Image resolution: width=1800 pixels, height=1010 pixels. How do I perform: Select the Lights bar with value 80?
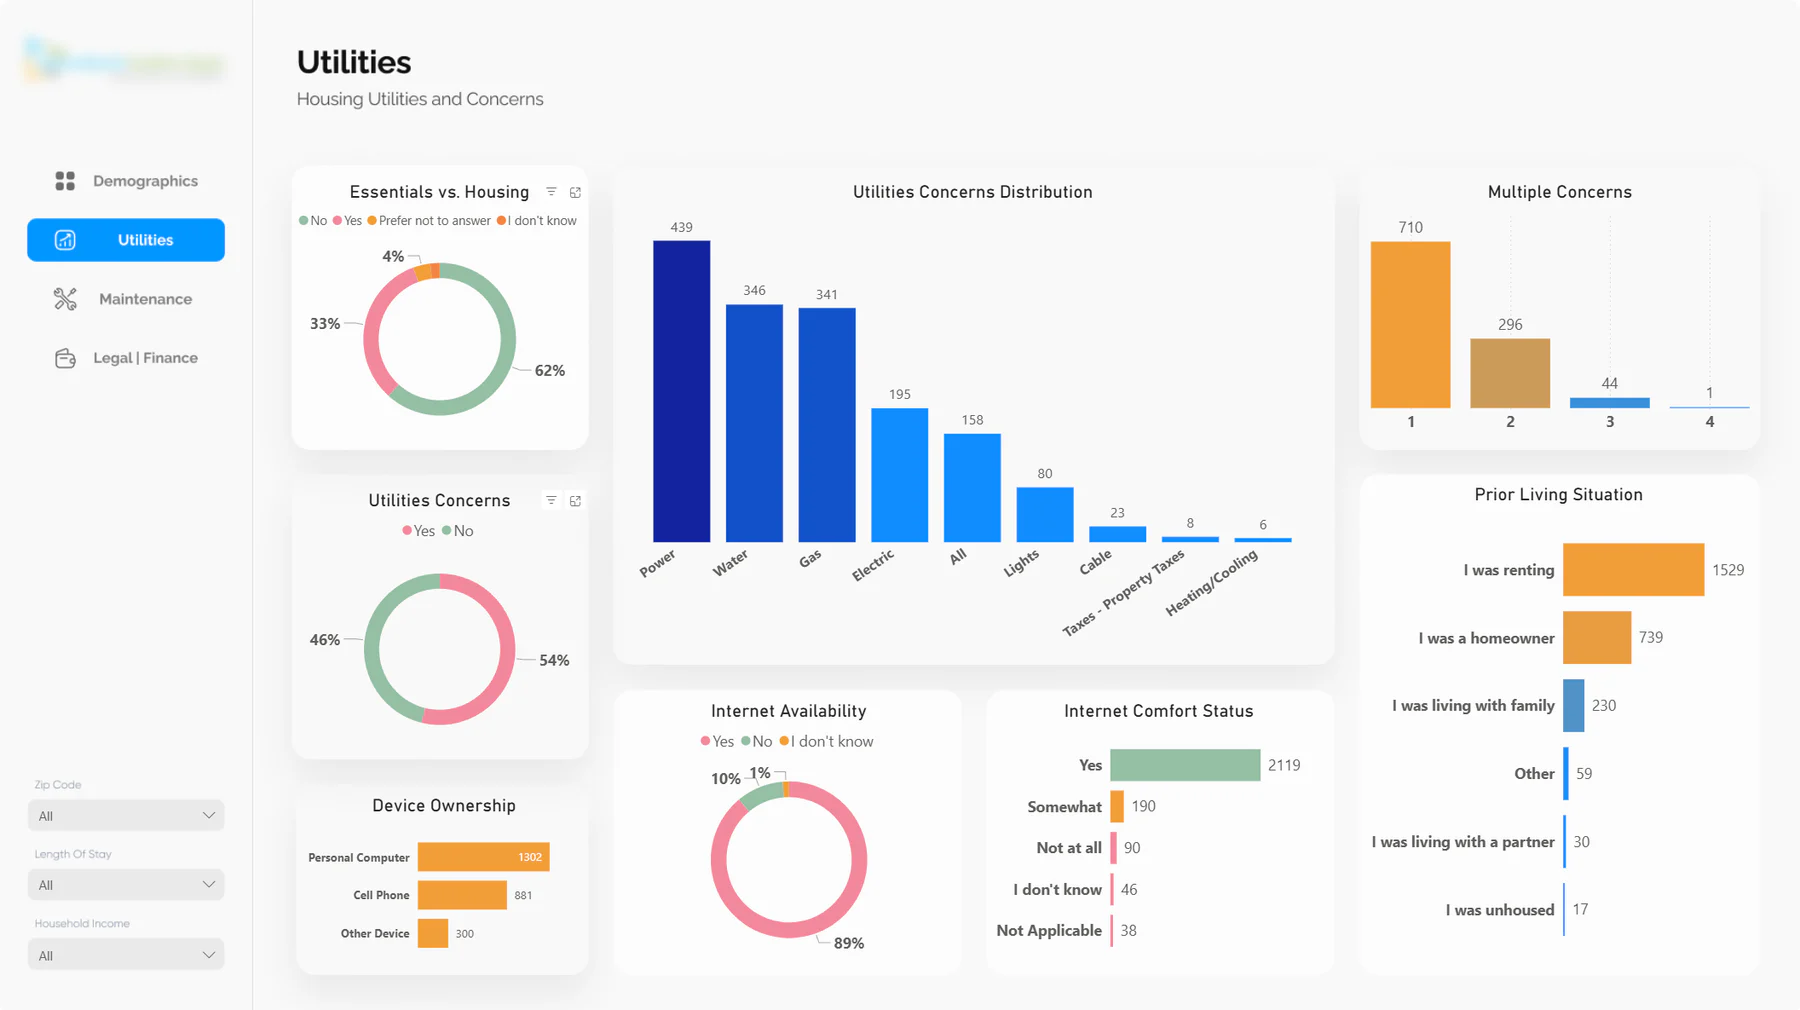(x=1045, y=515)
